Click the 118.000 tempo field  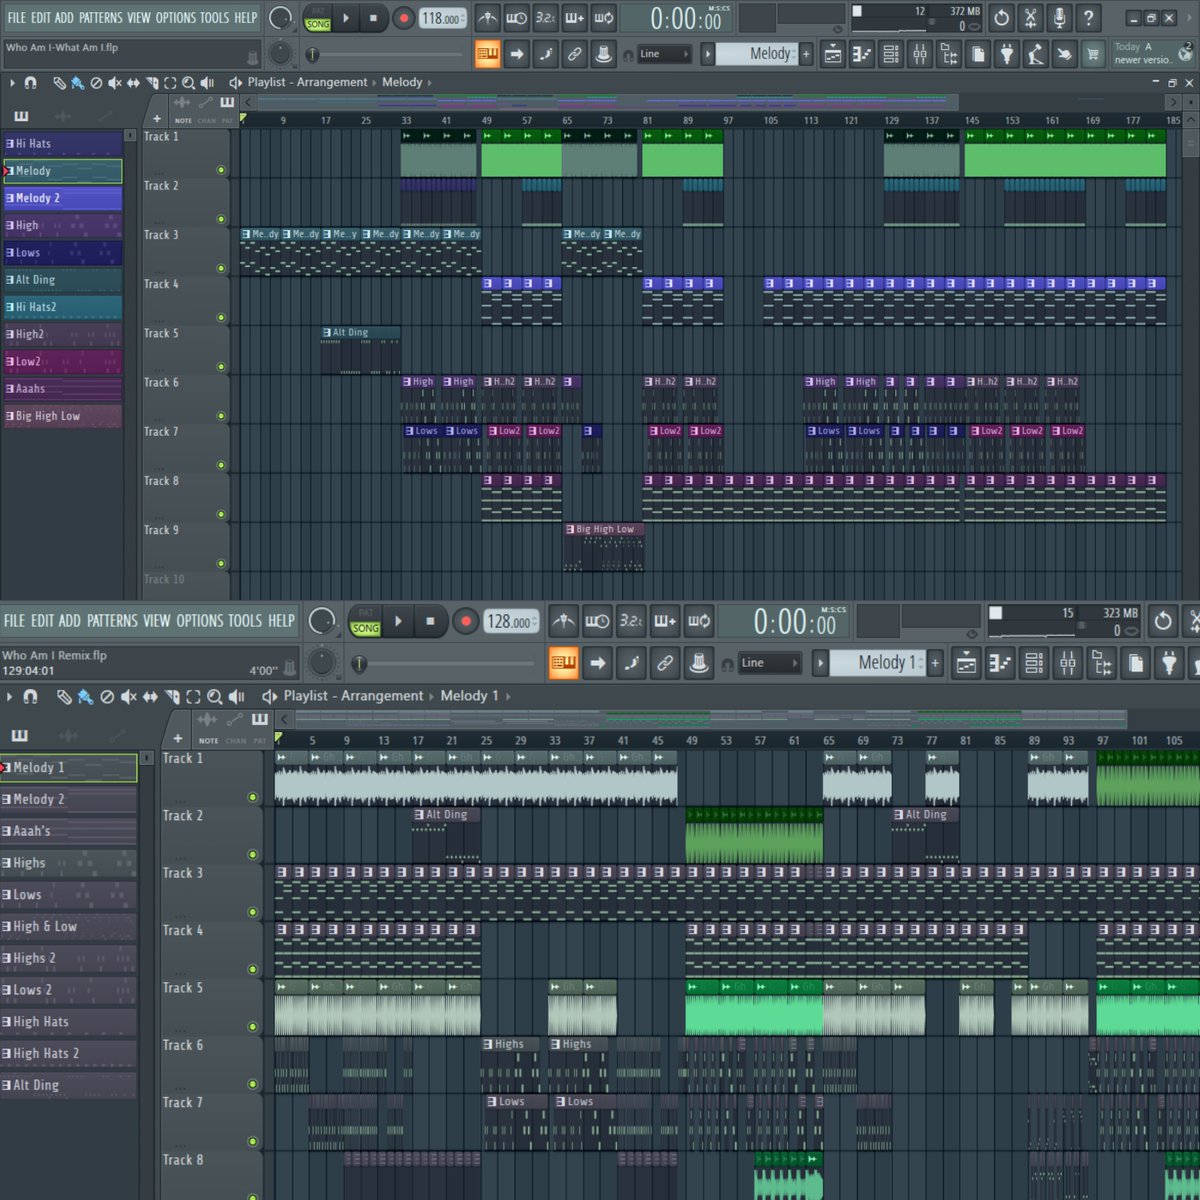(441, 18)
